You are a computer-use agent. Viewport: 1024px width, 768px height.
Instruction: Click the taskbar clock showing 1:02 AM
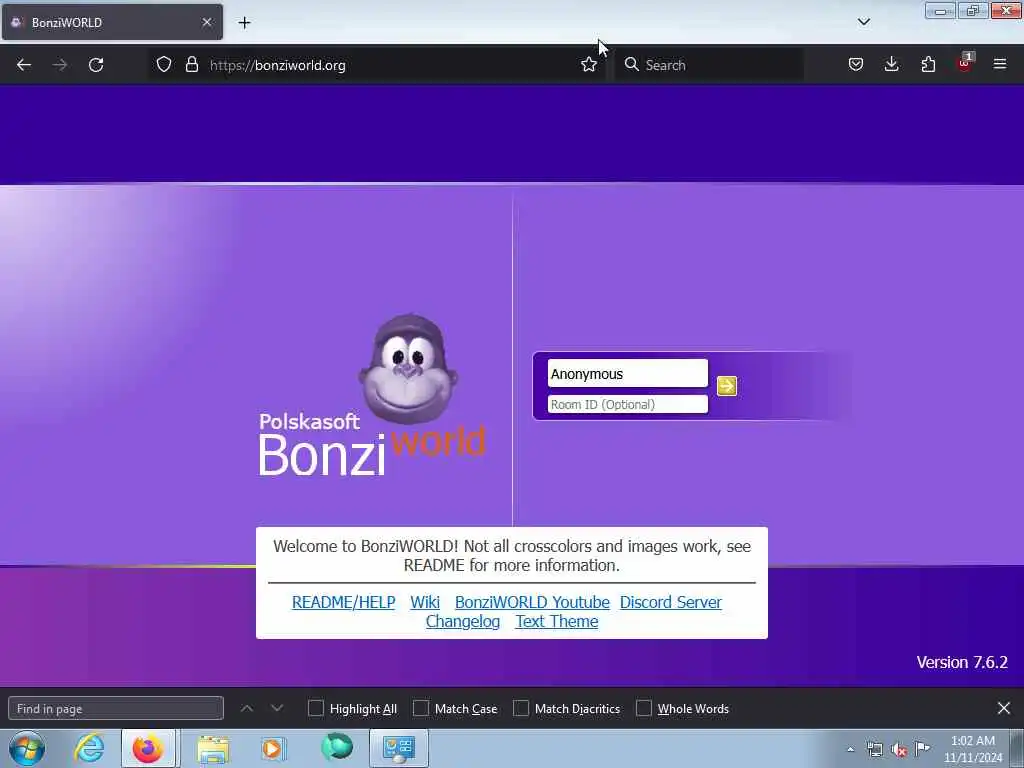tap(973, 749)
